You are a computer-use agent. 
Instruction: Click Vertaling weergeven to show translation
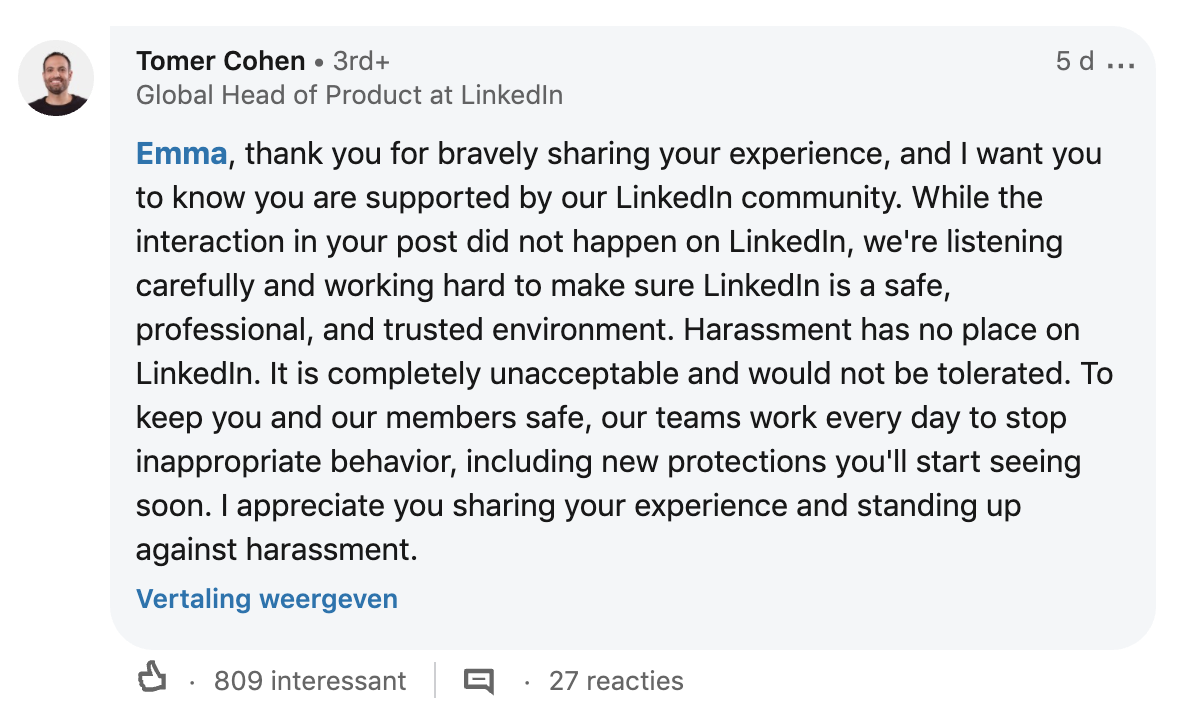tap(267, 599)
